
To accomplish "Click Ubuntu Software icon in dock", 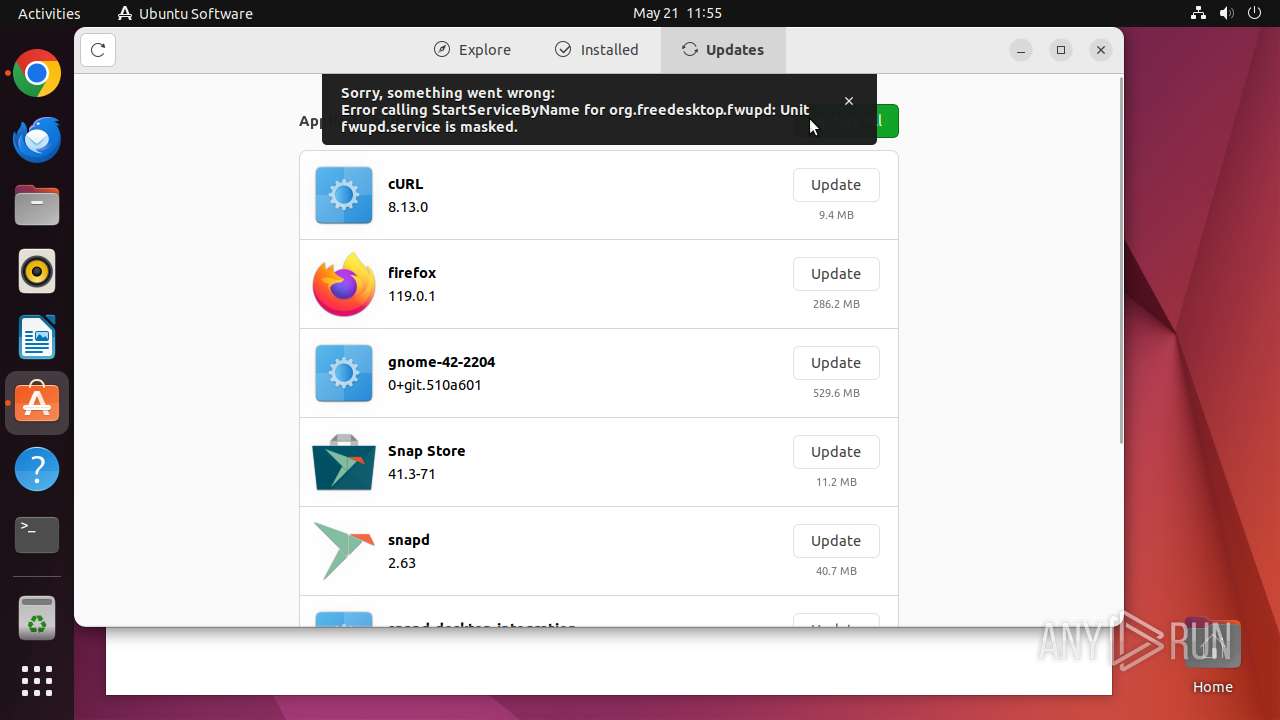I will click(37, 403).
